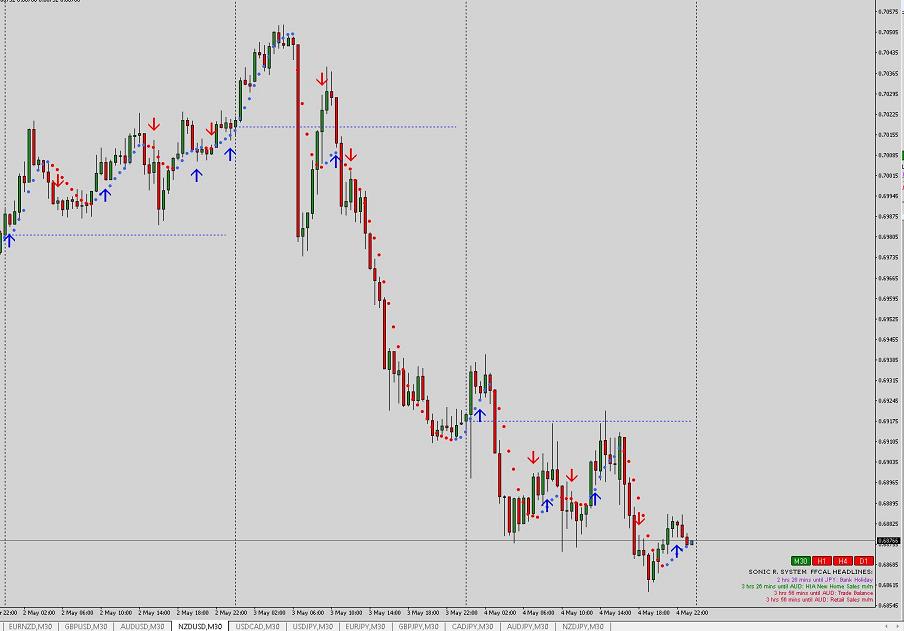Screen dimensions: 904x631
Task: Click the green M30 timeframe badge
Action: click(x=800, y=561)
